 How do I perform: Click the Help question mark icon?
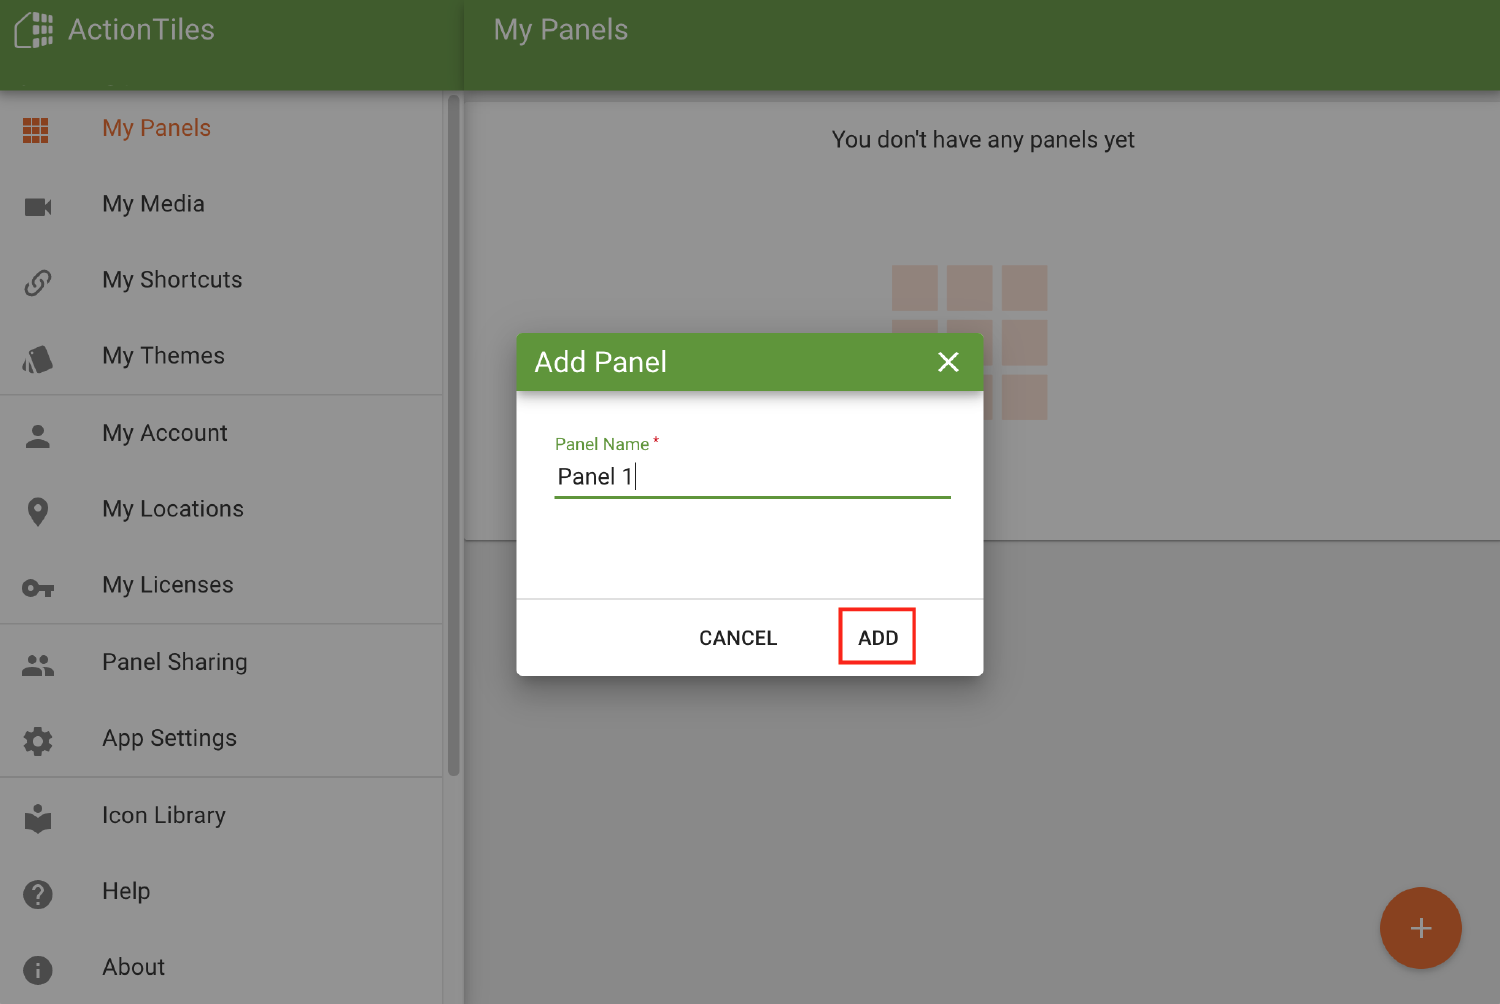37,894
